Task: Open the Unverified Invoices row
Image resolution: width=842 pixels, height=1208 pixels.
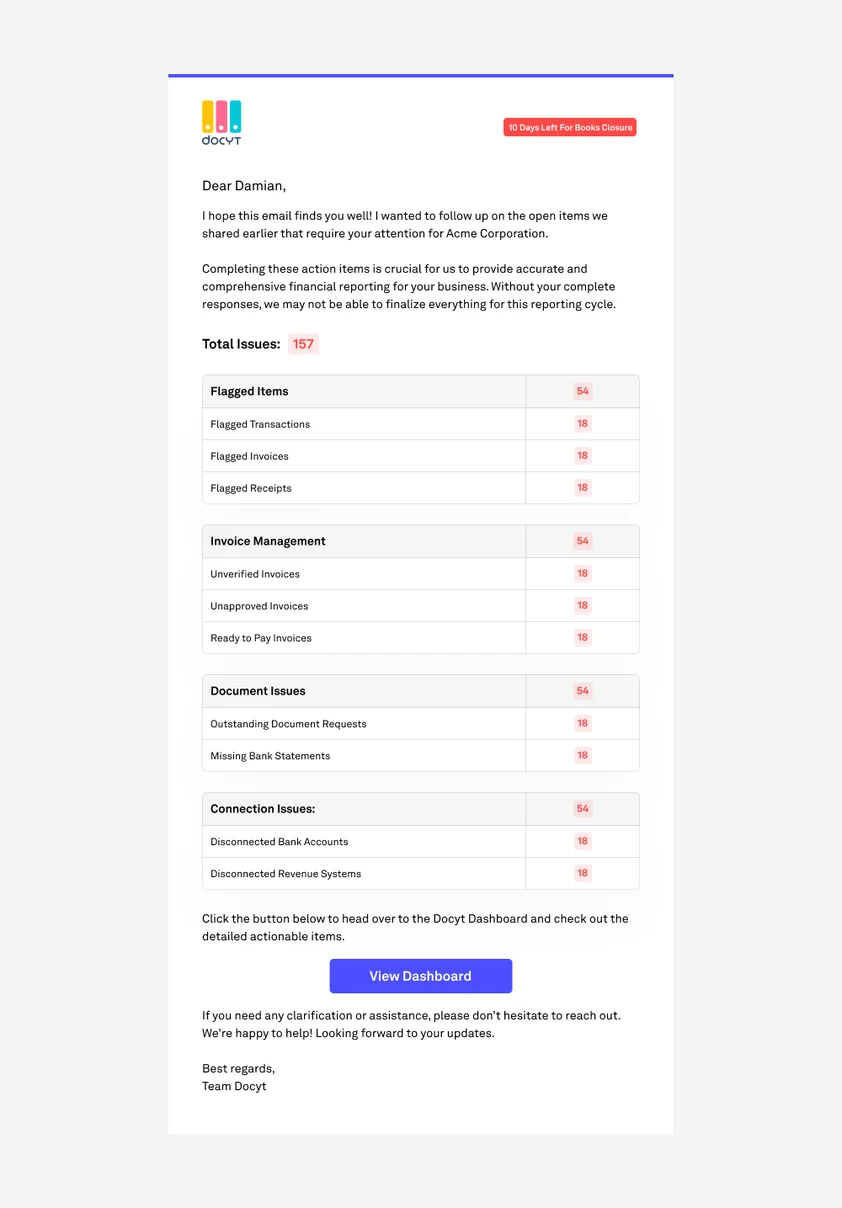Action: click(255, 574)
